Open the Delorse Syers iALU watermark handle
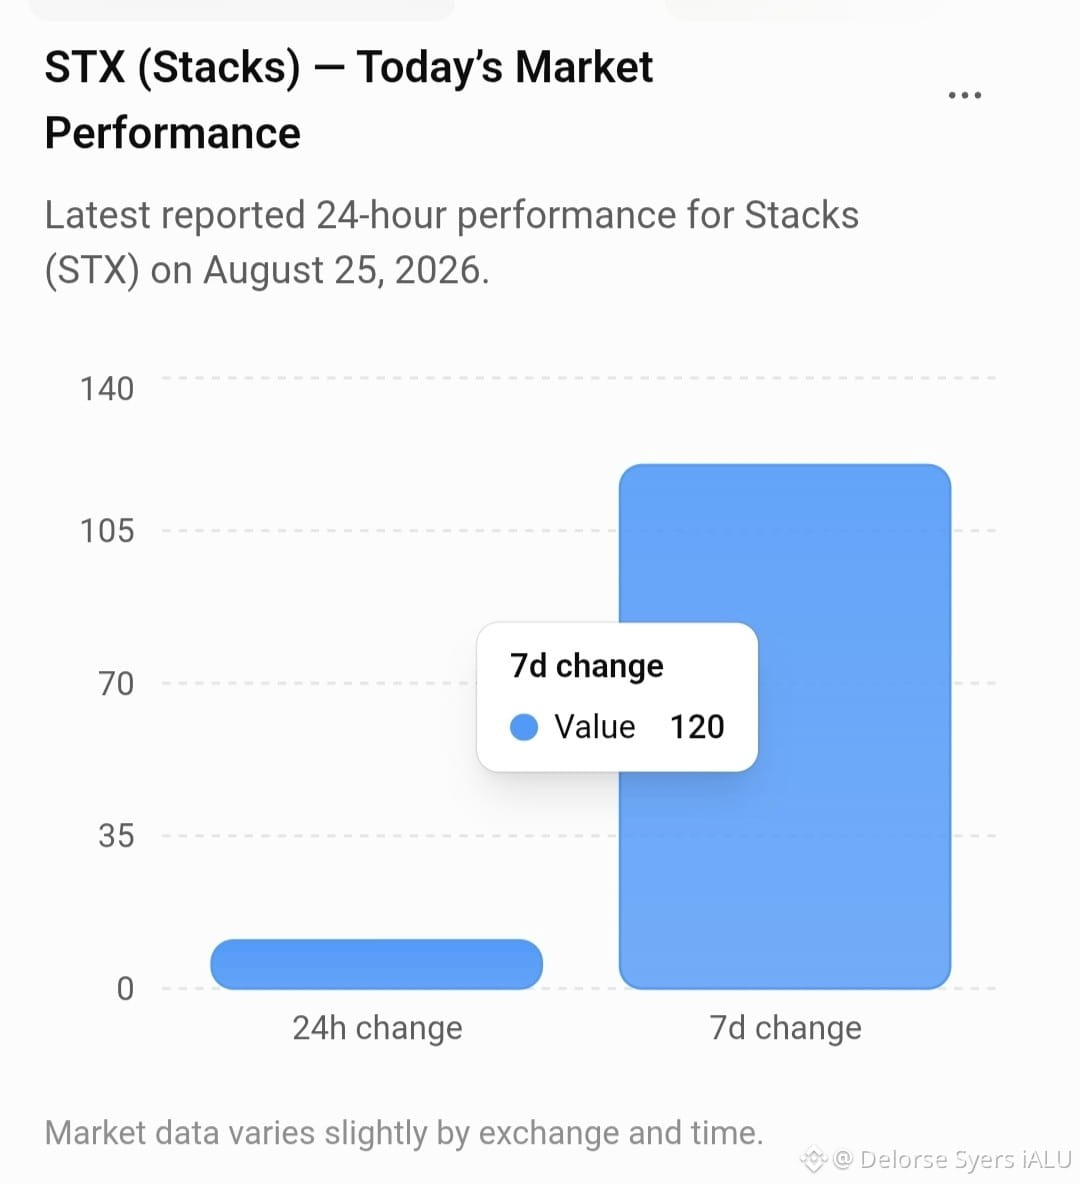Screen dimensions: 1080x1184 tap(952, 1159)
